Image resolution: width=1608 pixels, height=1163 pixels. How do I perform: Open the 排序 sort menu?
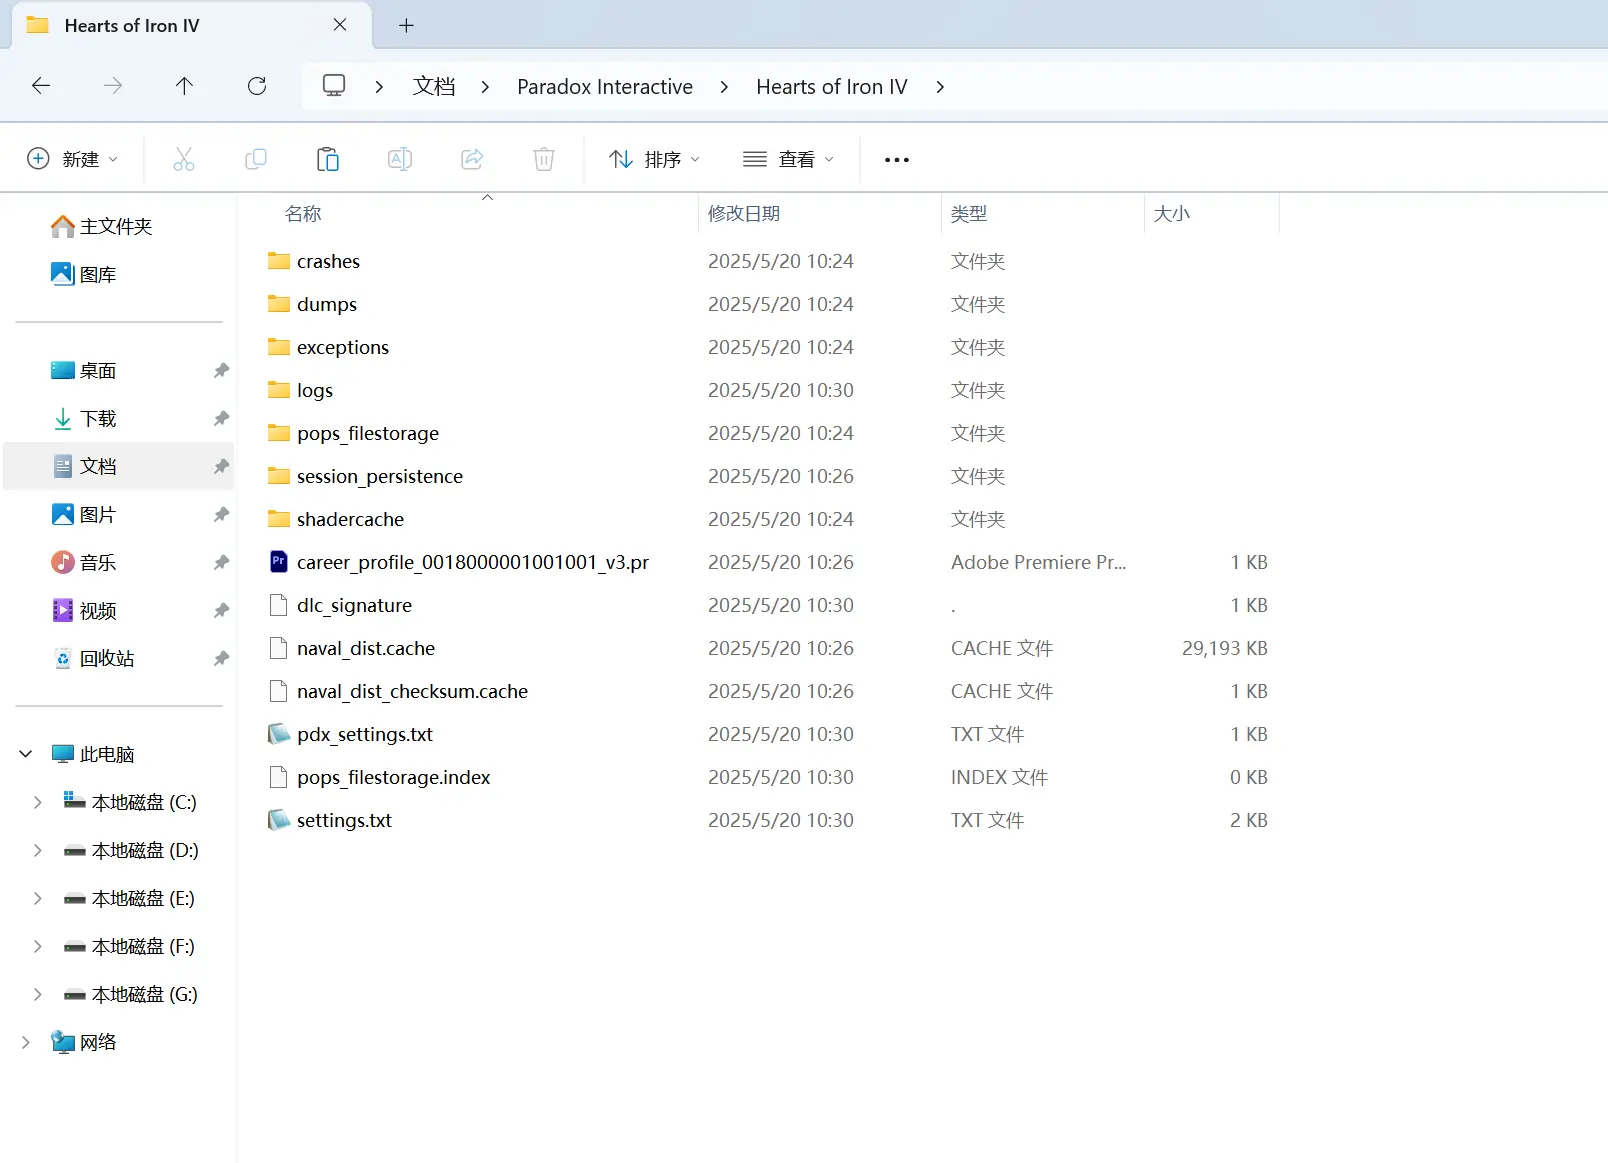pos(654,158)
